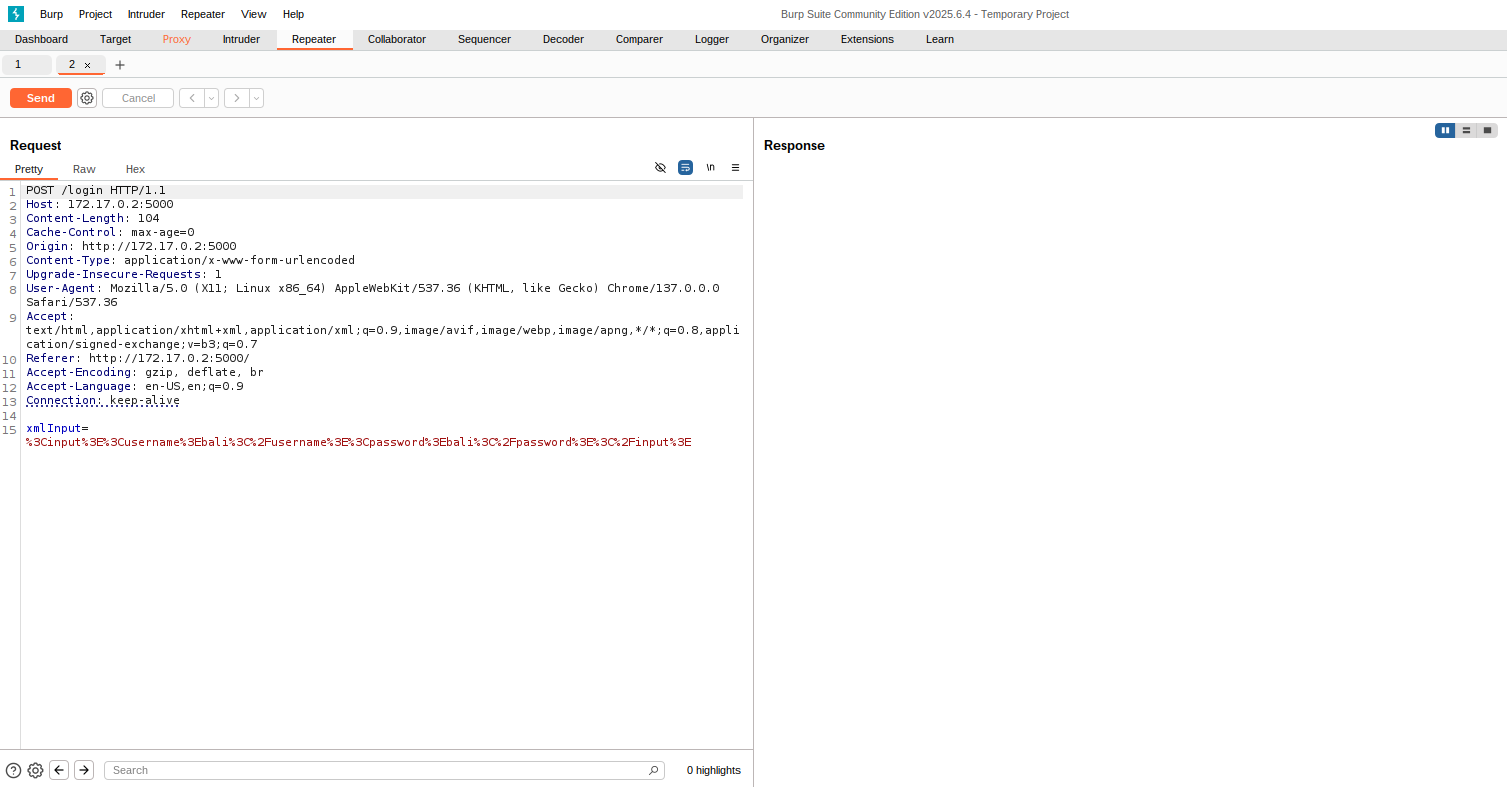Switch to the Extensions tab
Image resolution: width=1507 pixels, height=787 pixels.
(x=867, y=39)
